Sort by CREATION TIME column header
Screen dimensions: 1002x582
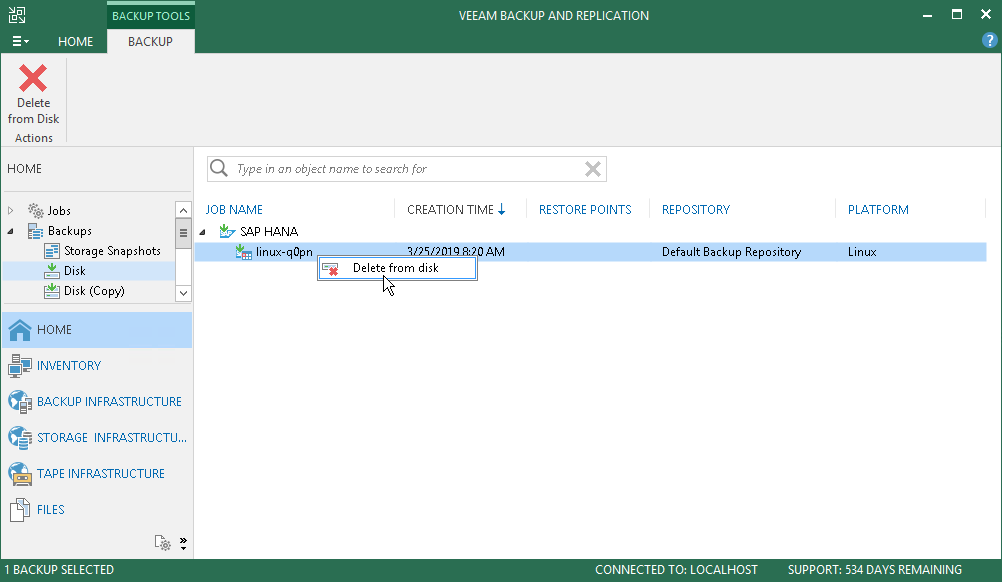click(x=456, y=210)
